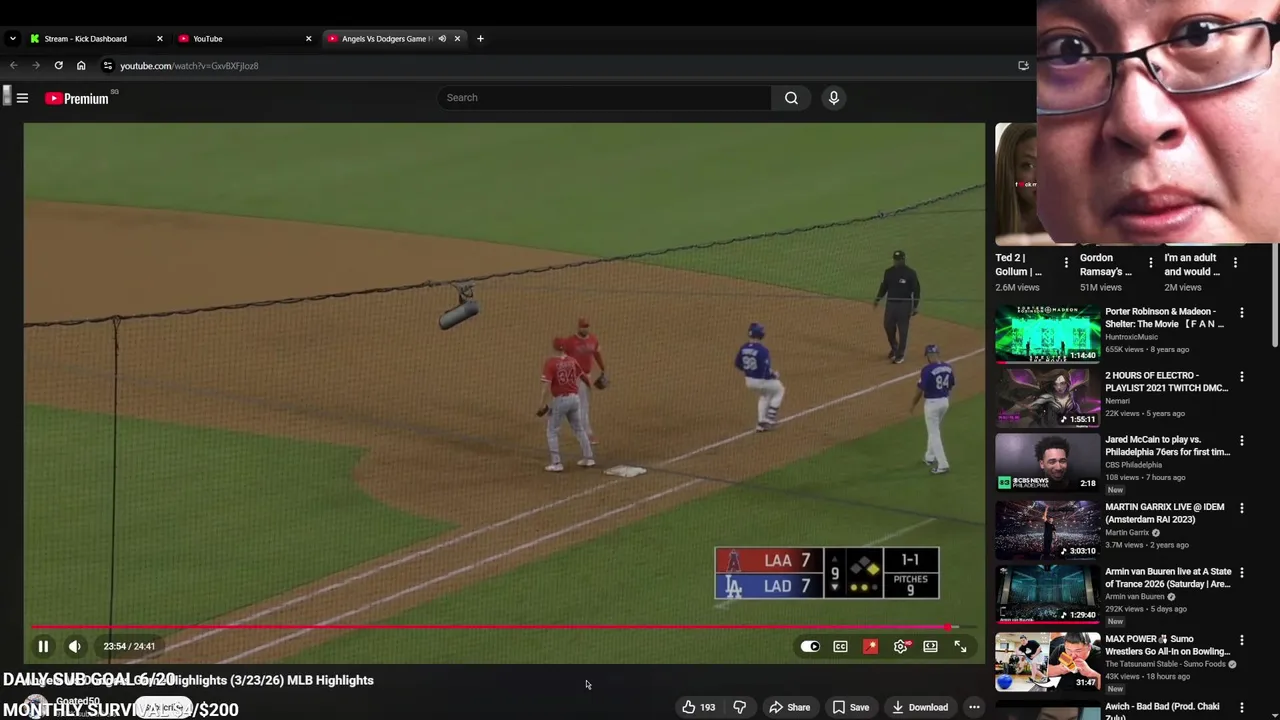Click the red extension icon in player controls

pyautogui.click(x=870, y=647)
